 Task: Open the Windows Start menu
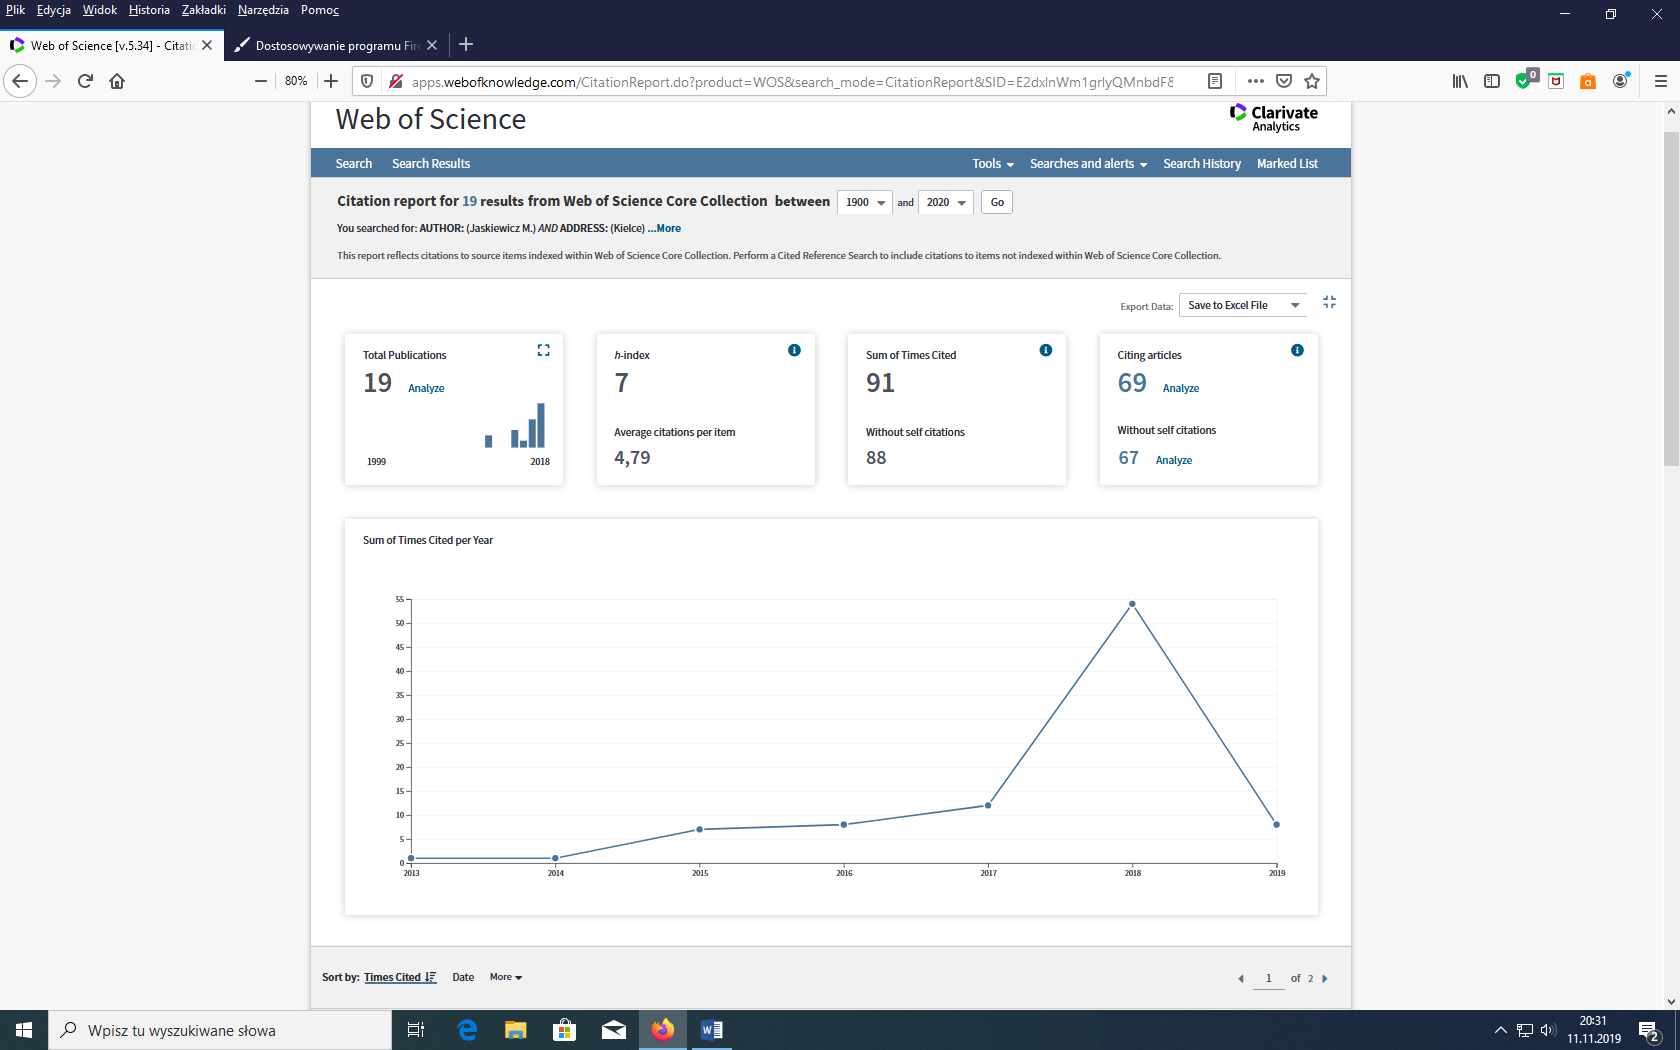coord(24,1030)
